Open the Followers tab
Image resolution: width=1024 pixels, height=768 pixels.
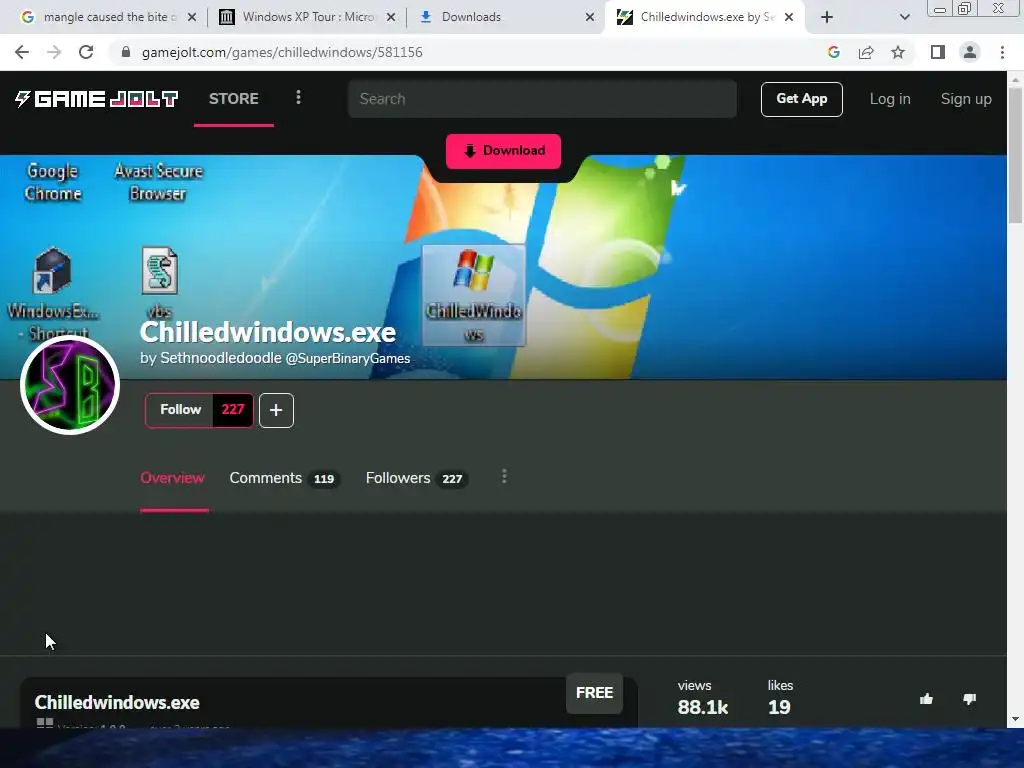(x=415, y=478)
